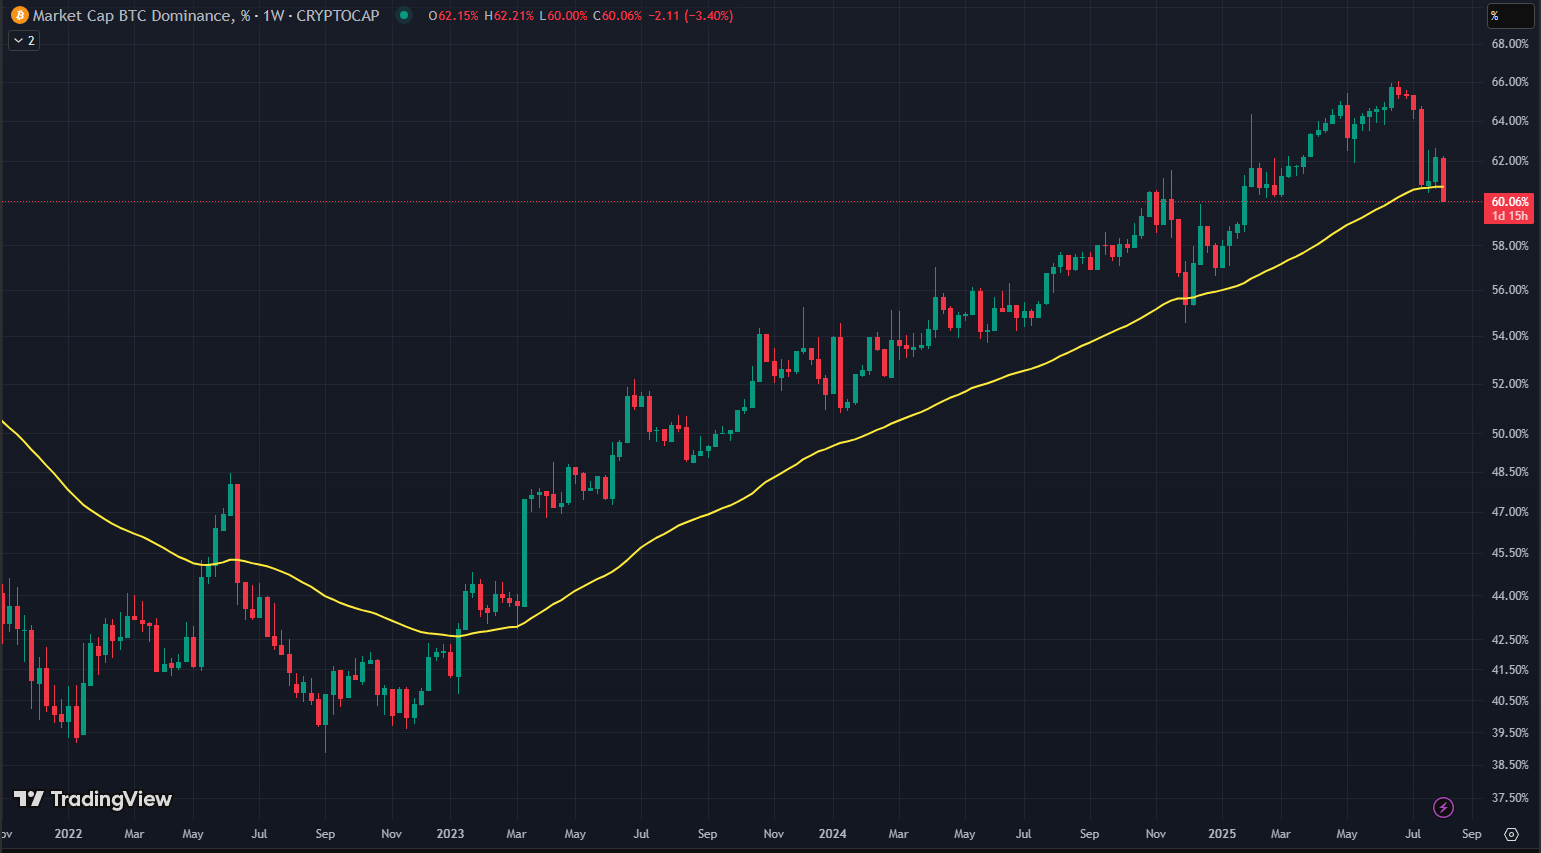Click the Nov label just before 2023
Image resolution: width=1541 pixels, height=853 pixels.
[x=391, y=834]
